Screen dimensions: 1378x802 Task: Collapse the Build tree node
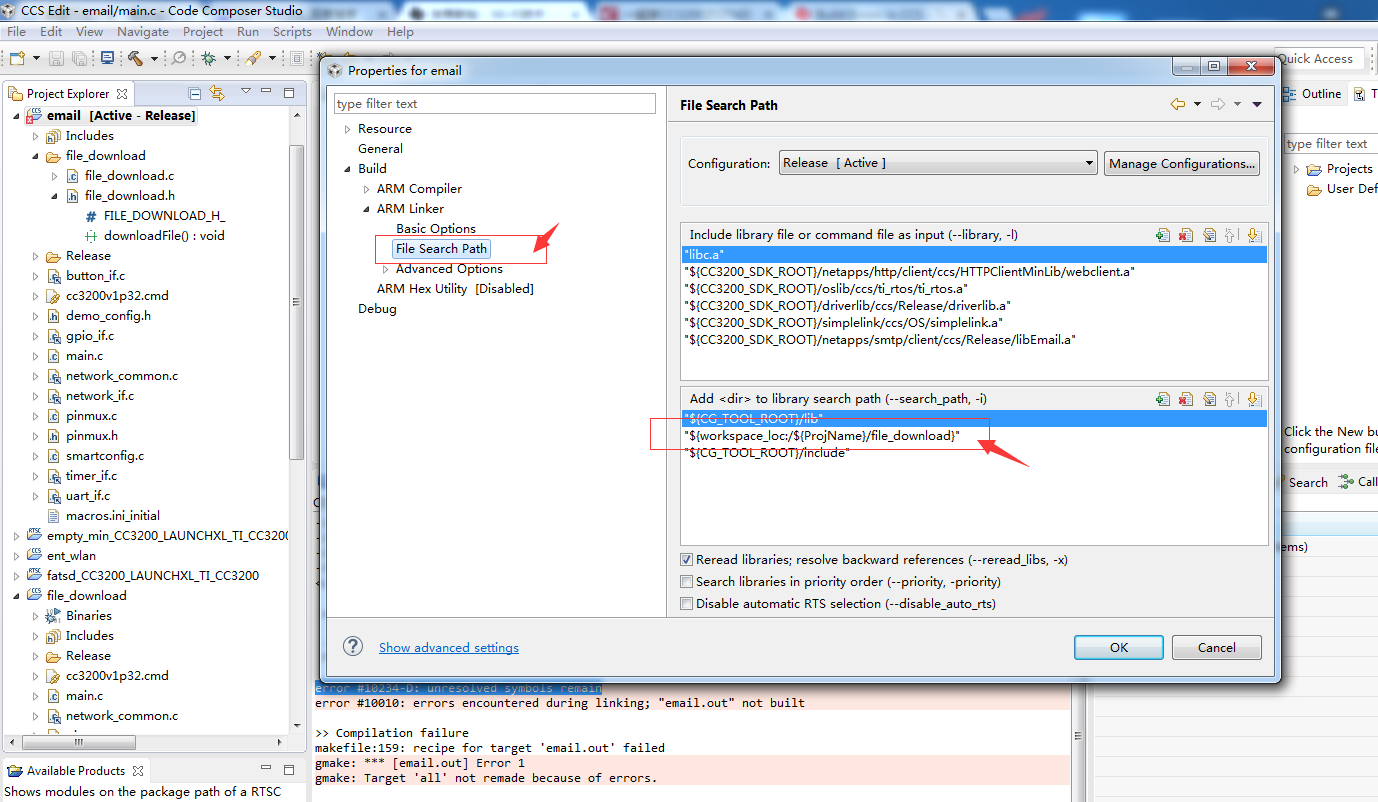(347, 169)
